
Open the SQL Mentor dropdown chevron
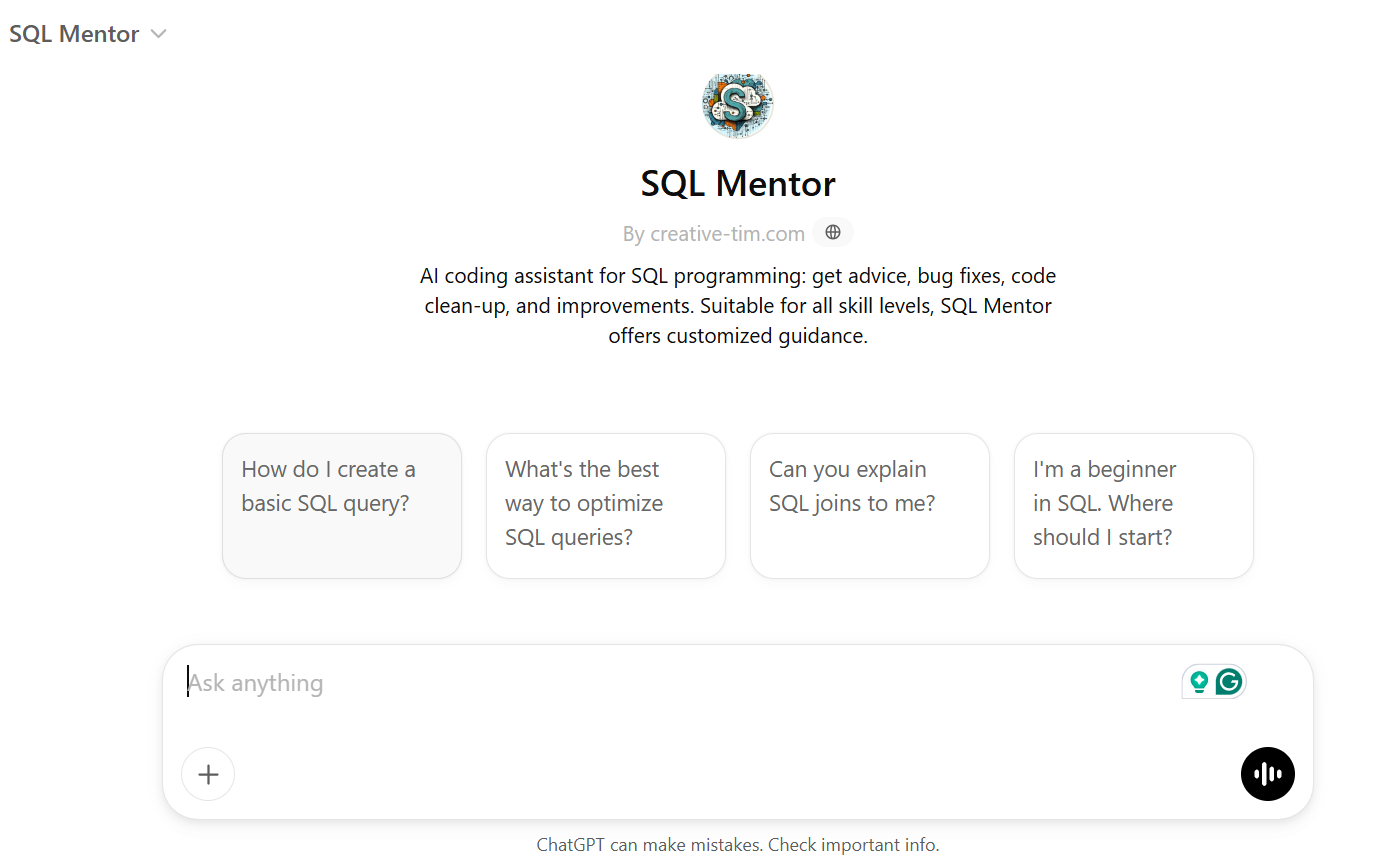tap(157, 34)
